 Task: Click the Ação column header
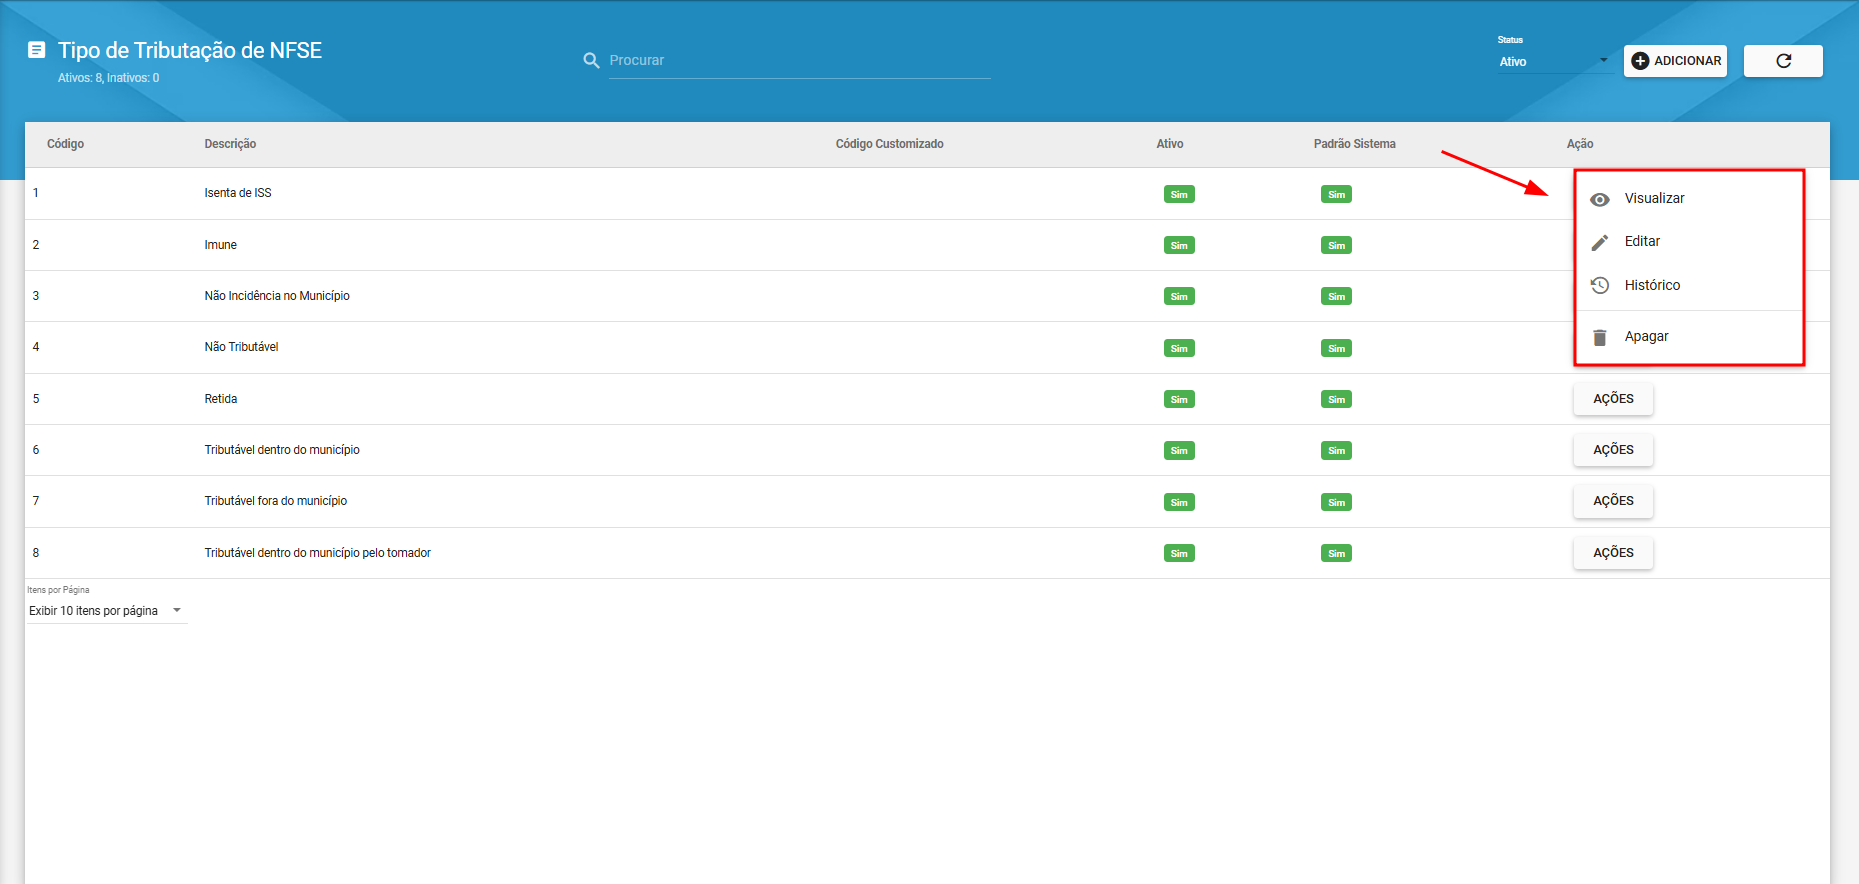(1580, 144)
